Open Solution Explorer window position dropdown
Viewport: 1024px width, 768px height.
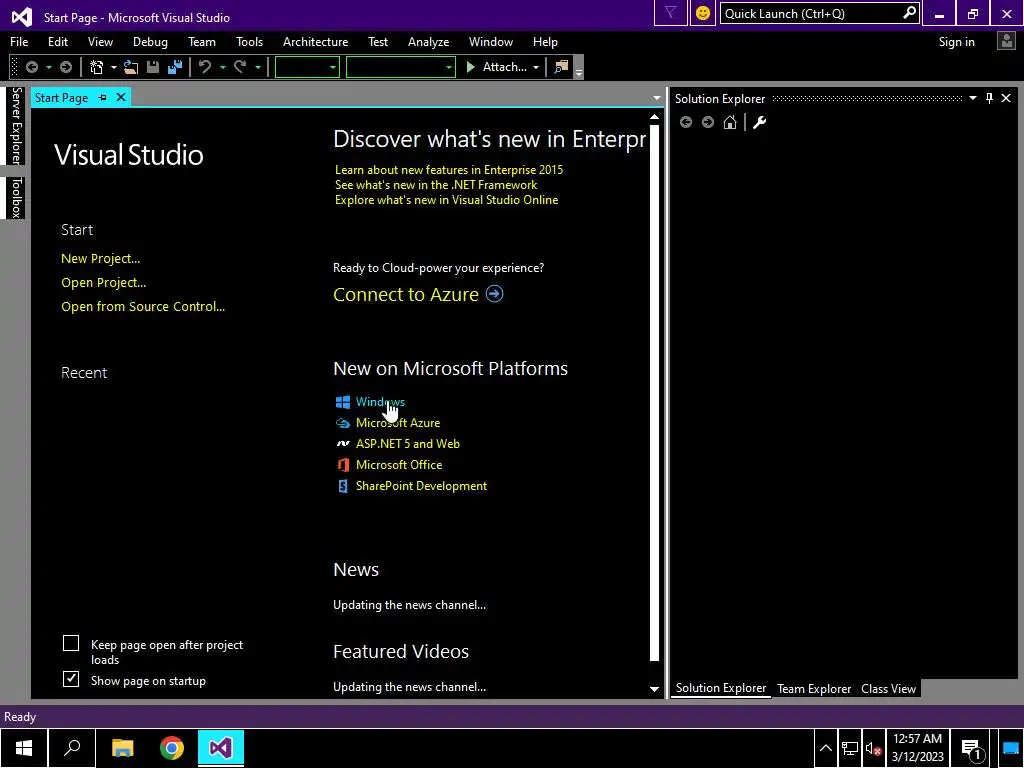click(x=972, y=98)
